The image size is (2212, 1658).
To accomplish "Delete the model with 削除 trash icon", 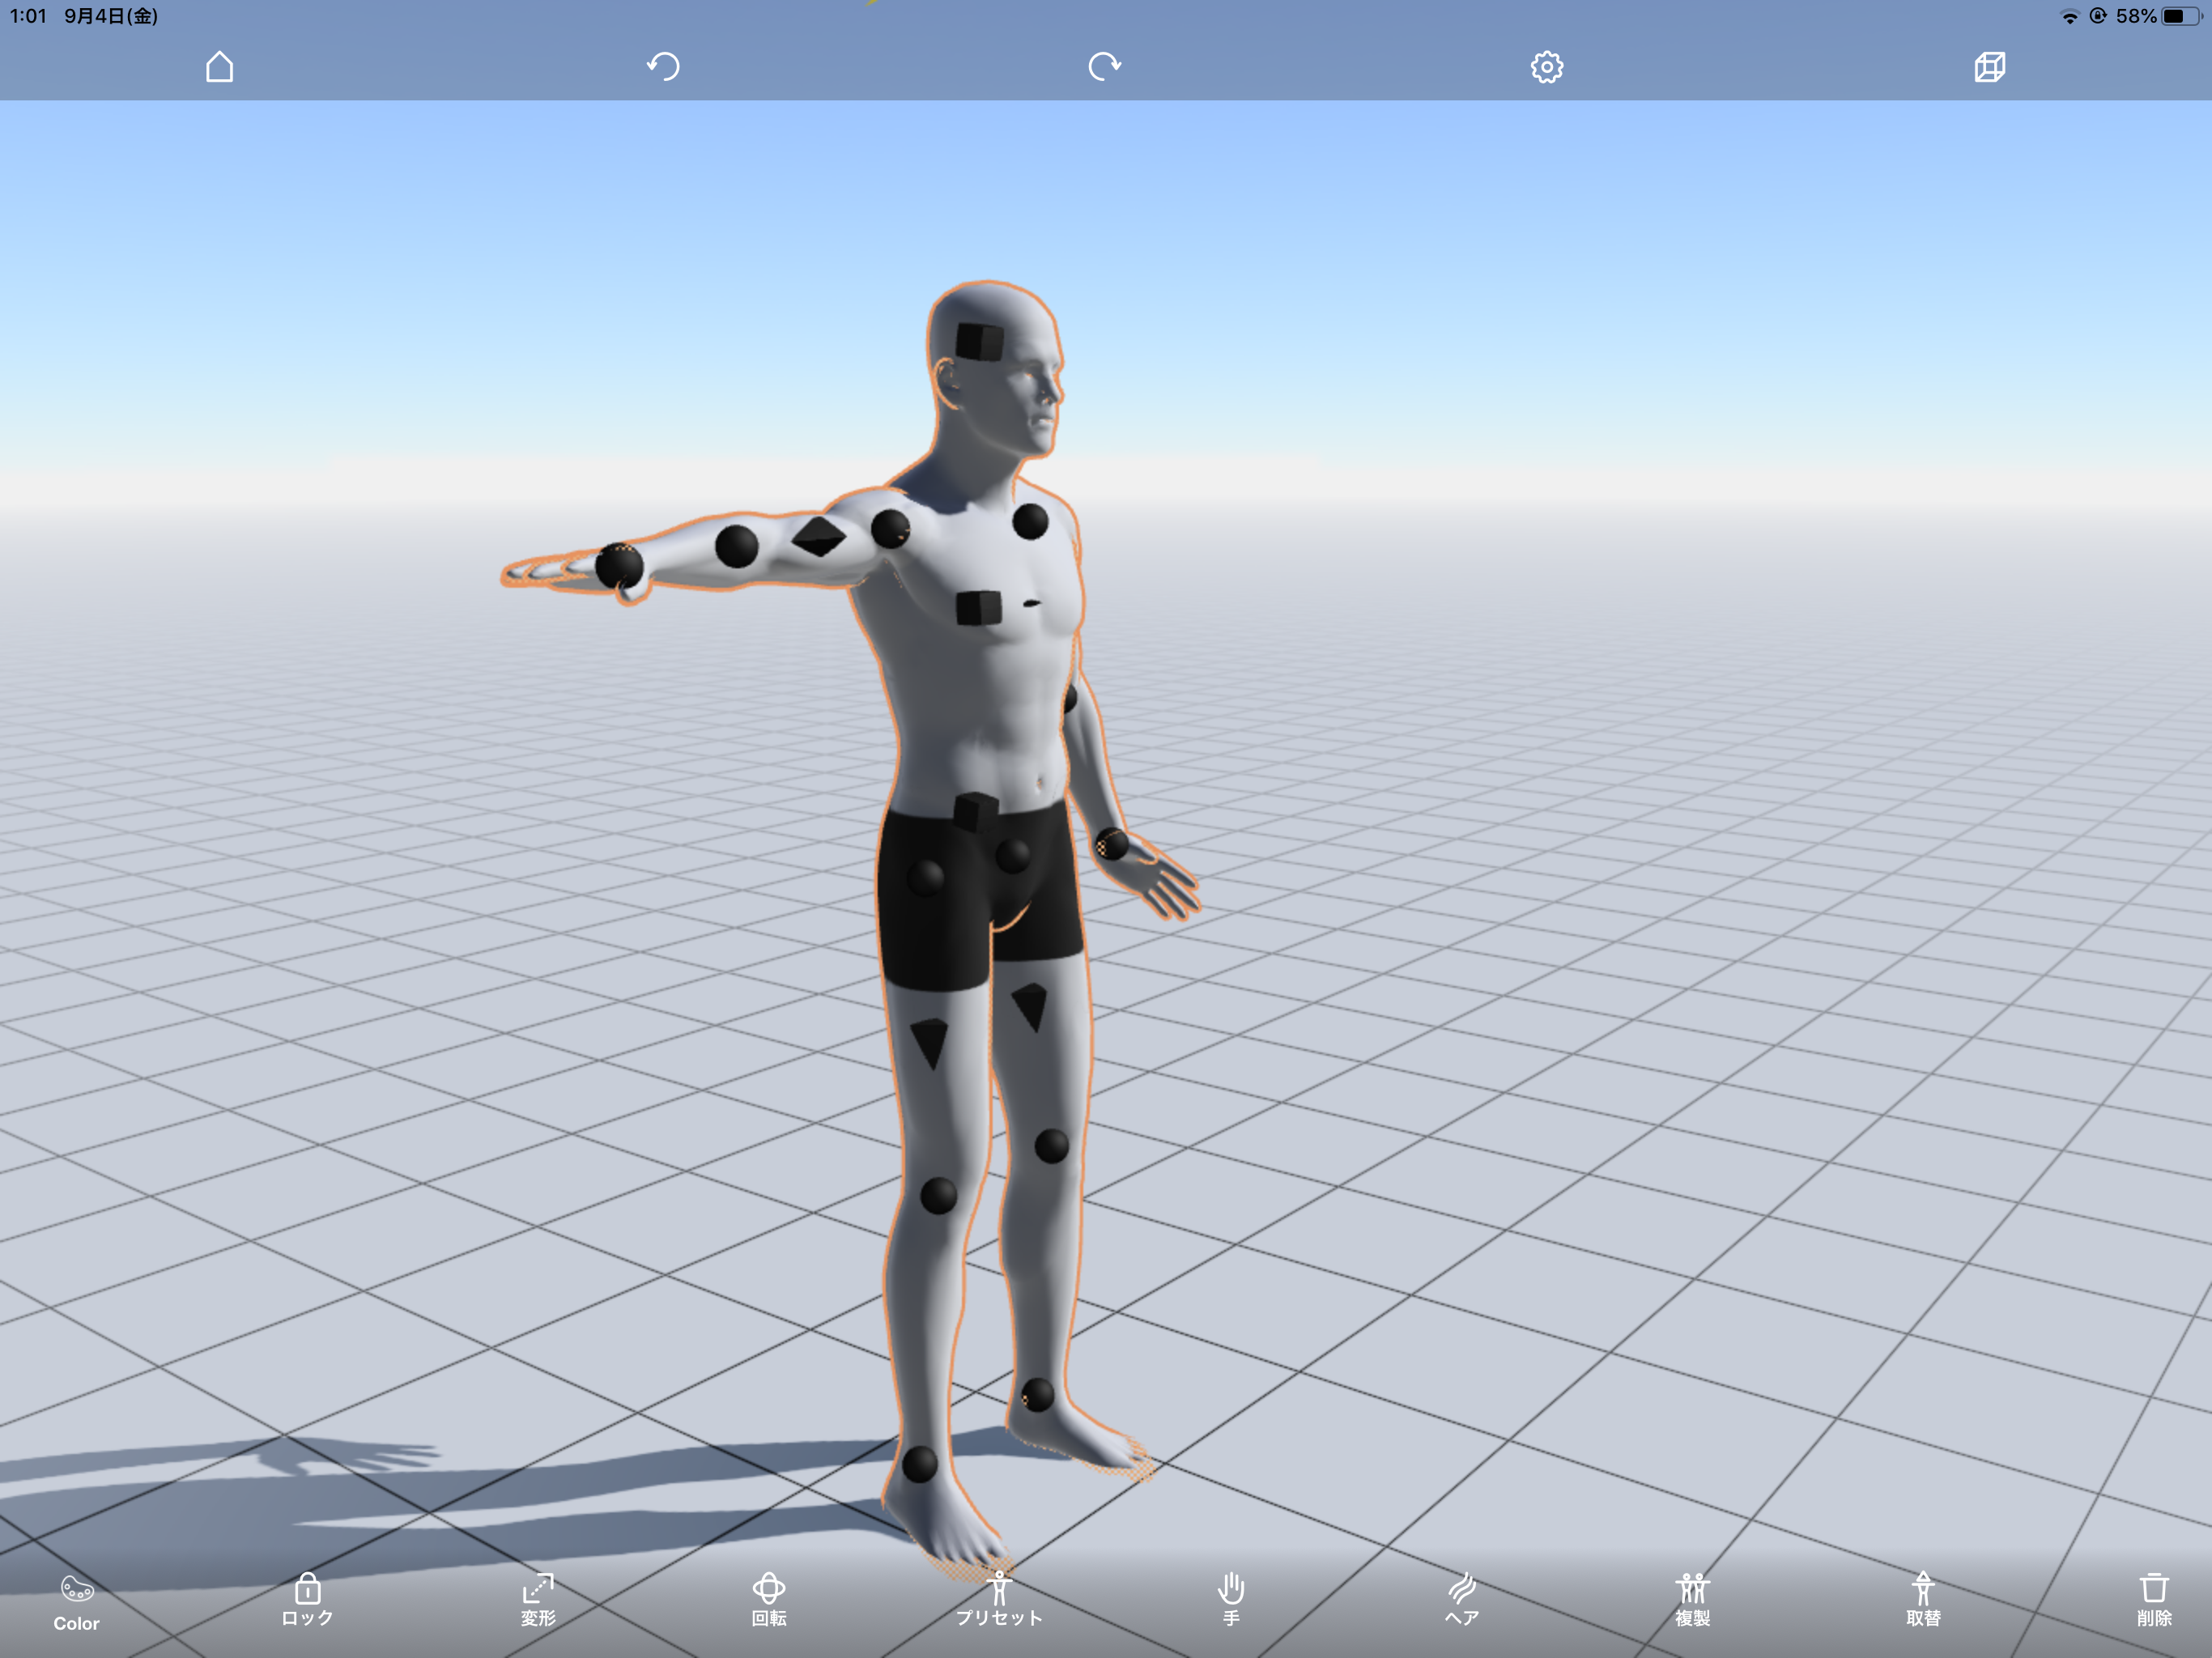I will (2154, 1601).
